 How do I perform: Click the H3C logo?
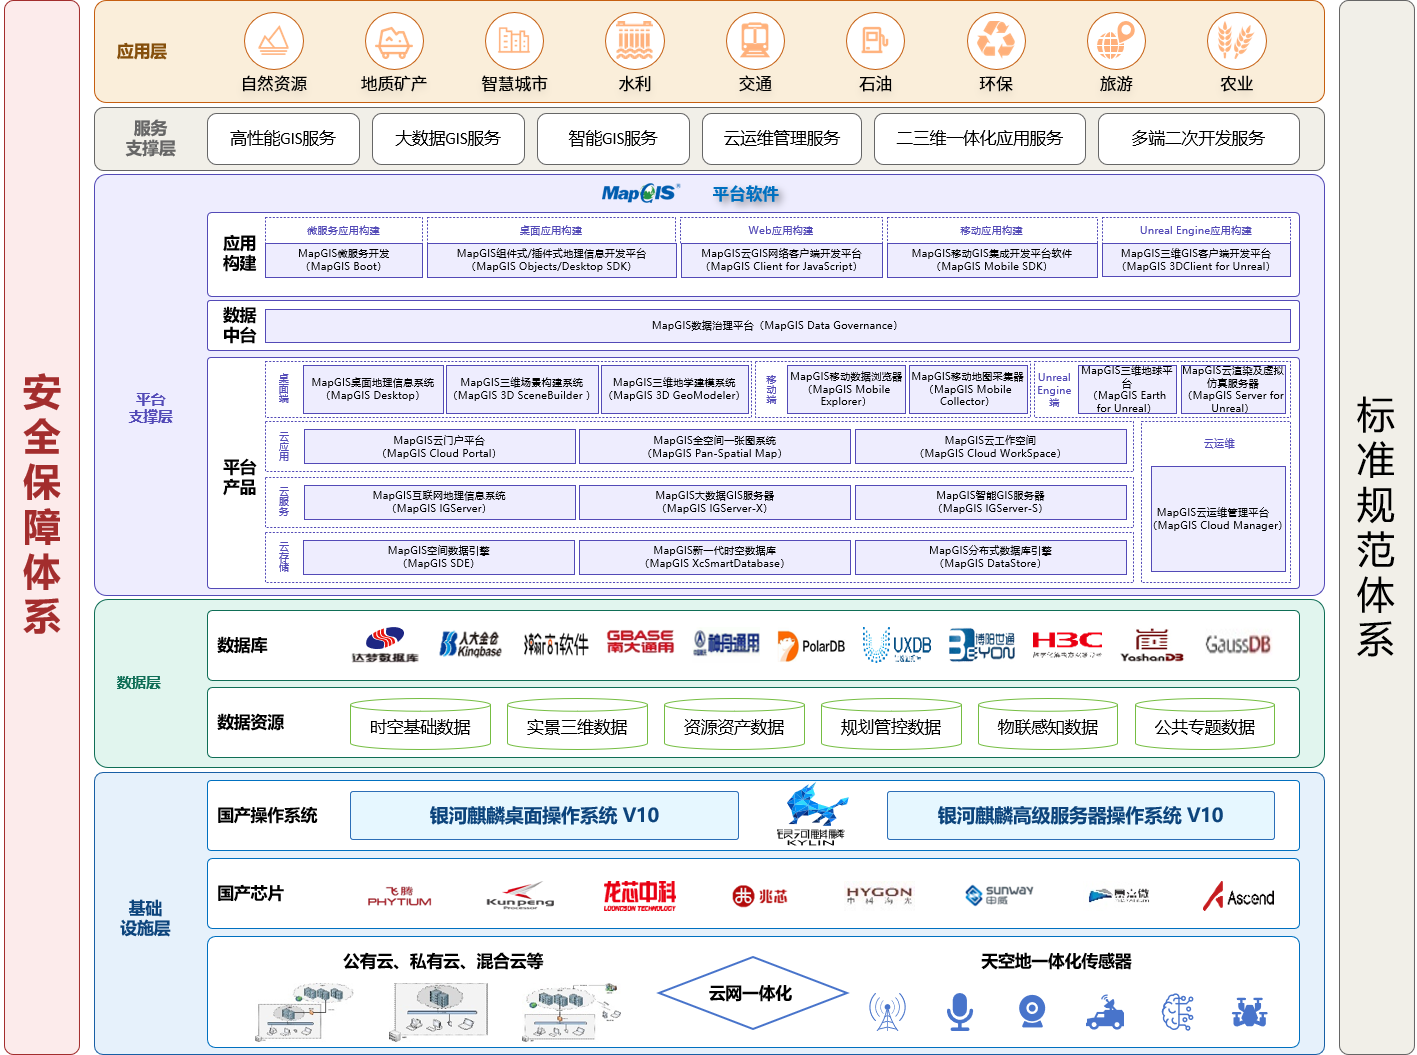point(1067,644)
